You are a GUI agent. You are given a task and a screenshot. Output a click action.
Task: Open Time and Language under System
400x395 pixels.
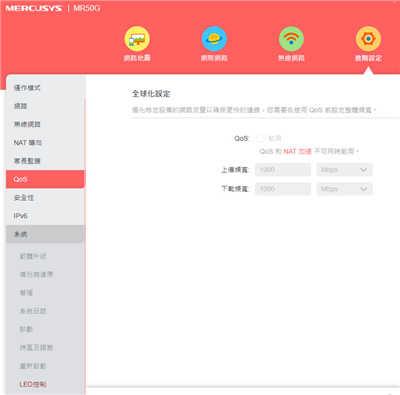pos(36,348)
